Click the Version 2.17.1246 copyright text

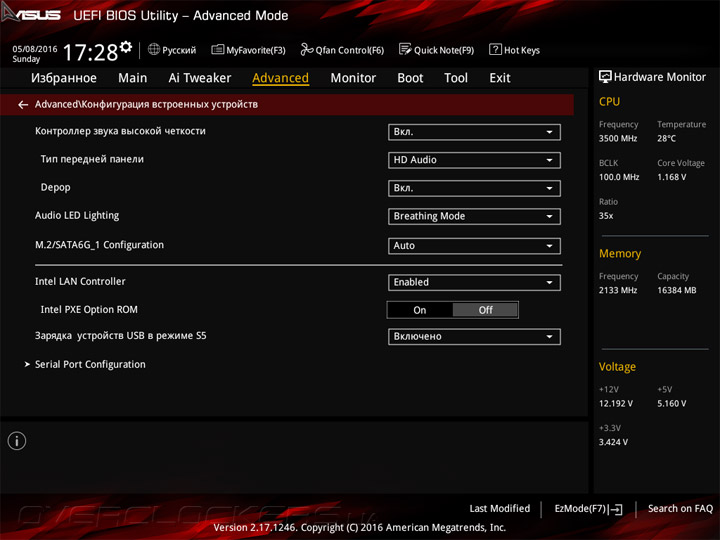[x=360, y=528]
